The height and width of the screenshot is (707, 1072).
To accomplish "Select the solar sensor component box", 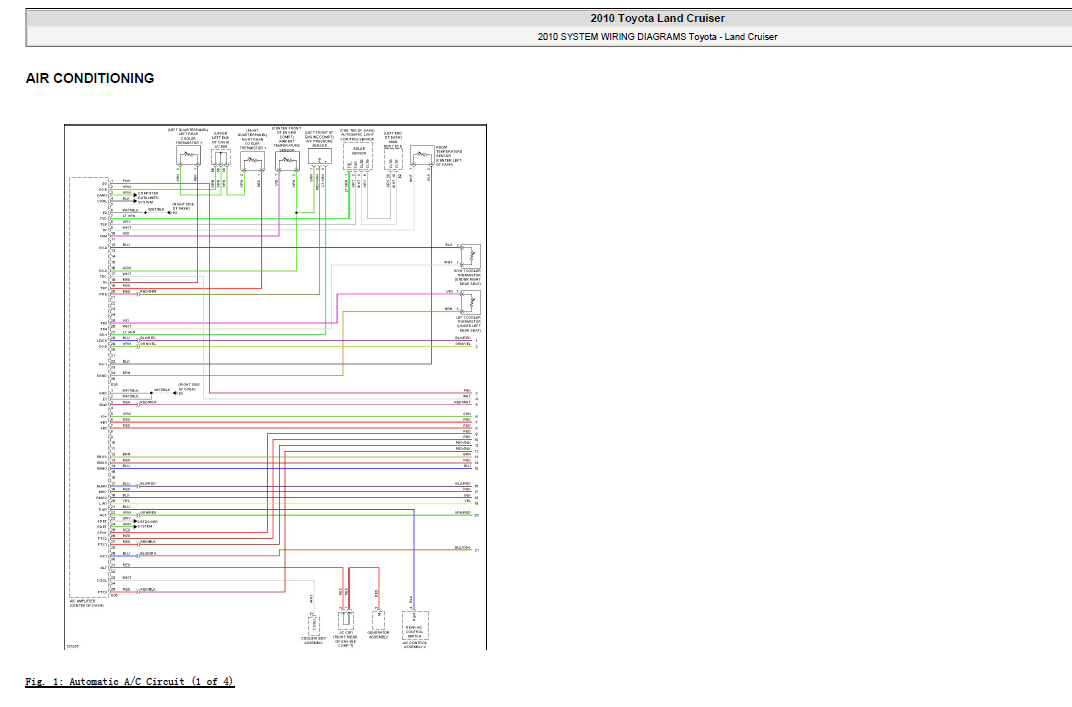I will click(358, 157).
